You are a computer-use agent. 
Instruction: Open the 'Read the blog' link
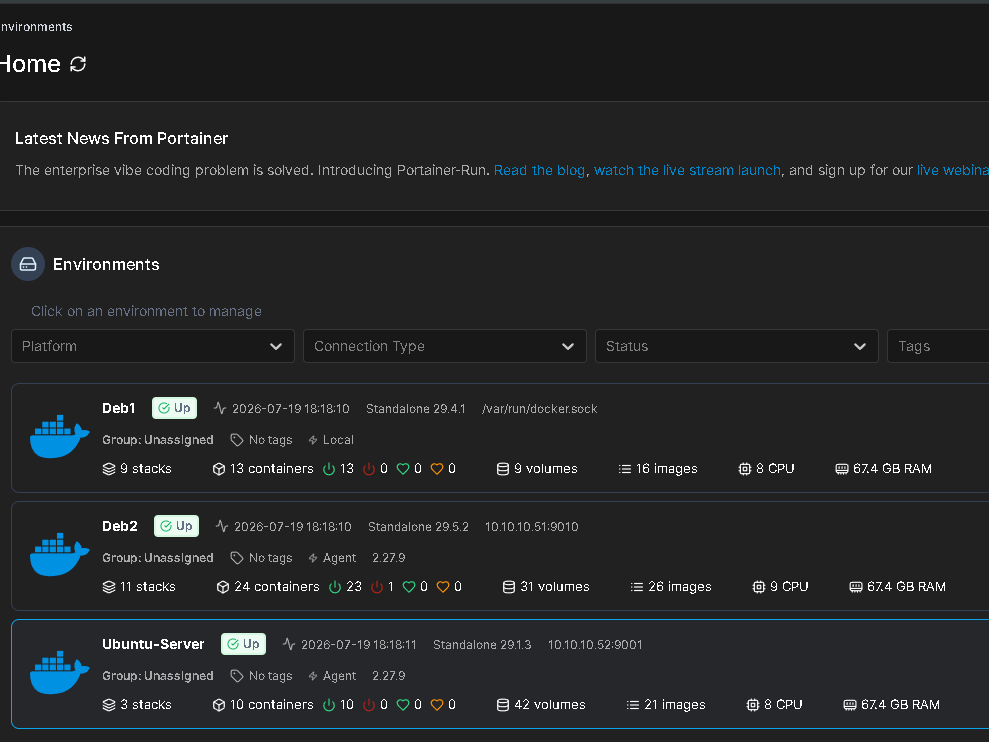click(539, 170)
